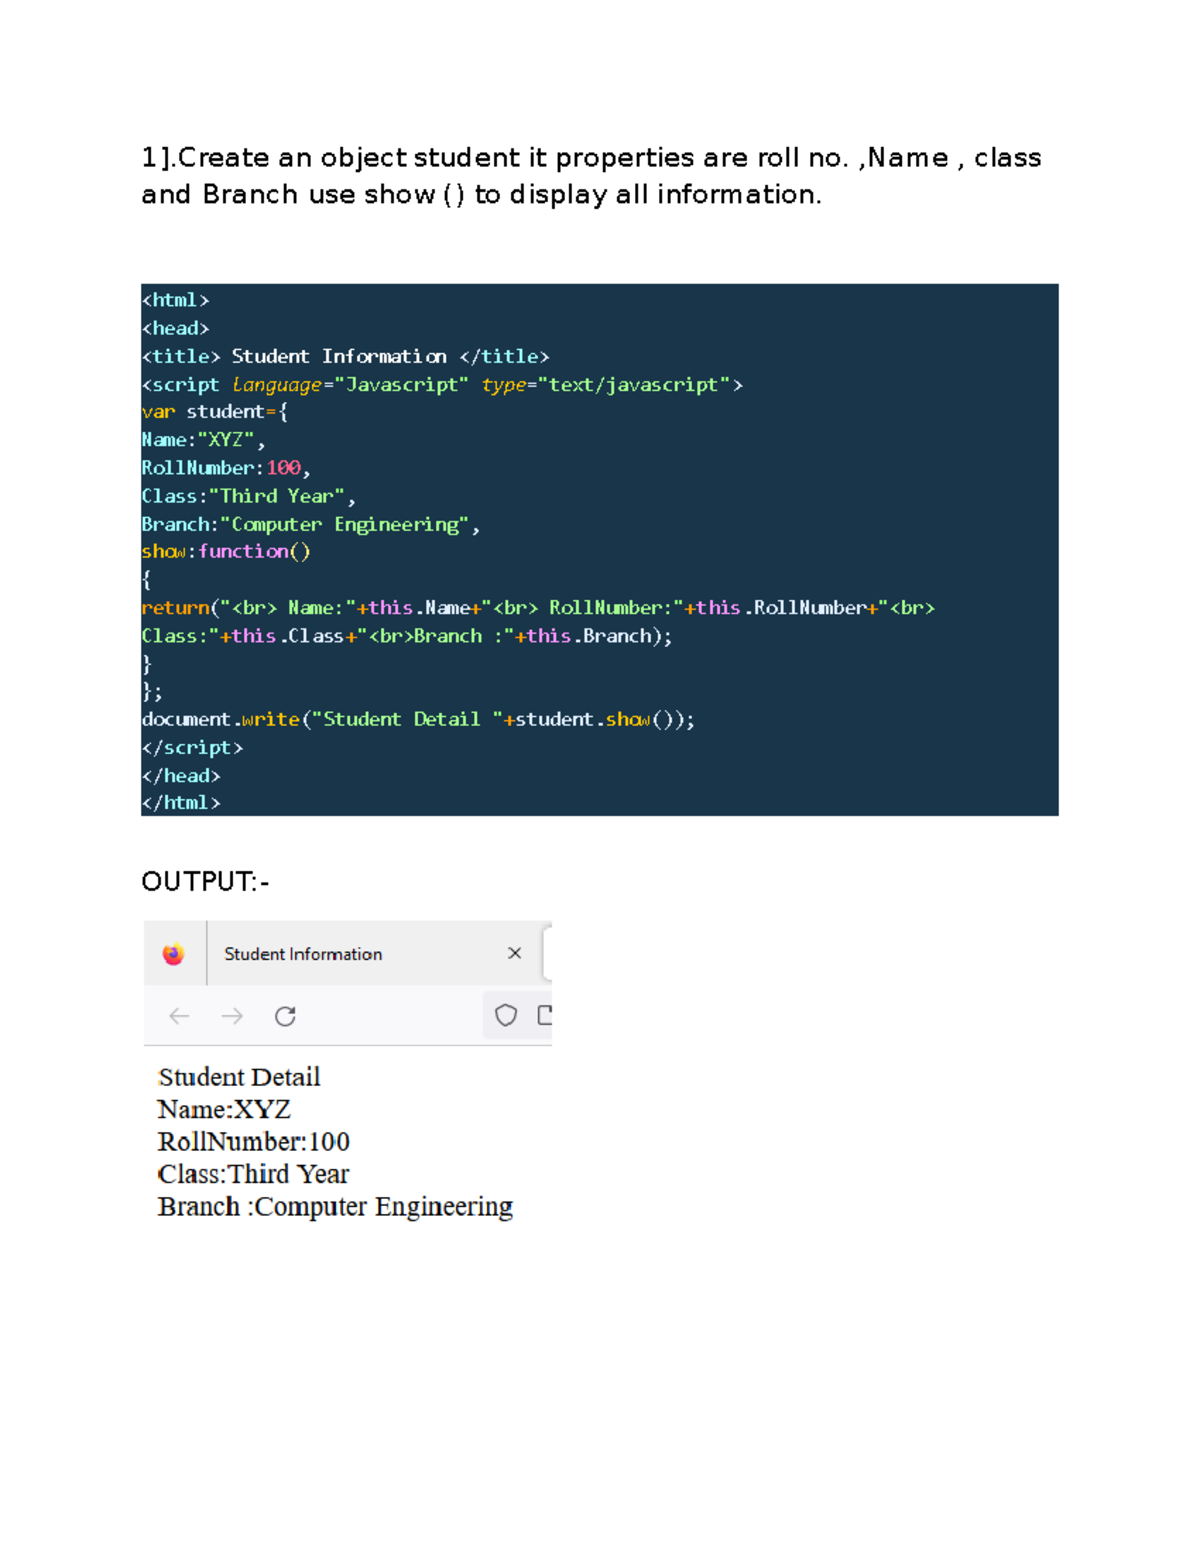Click the Class:Third Year output line
Image resolution: width=1200 pixels, height=1553 pixels.
click(253, 1174)
